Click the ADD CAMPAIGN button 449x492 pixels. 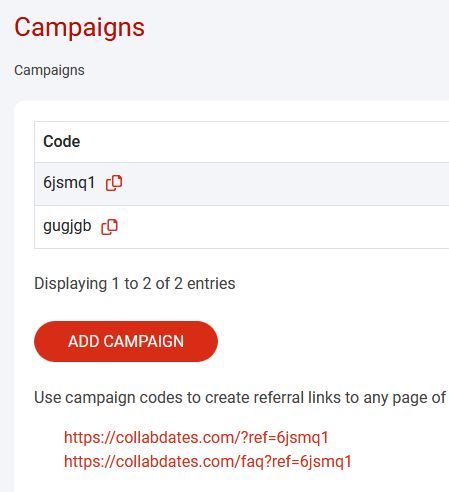pos(126,341)
